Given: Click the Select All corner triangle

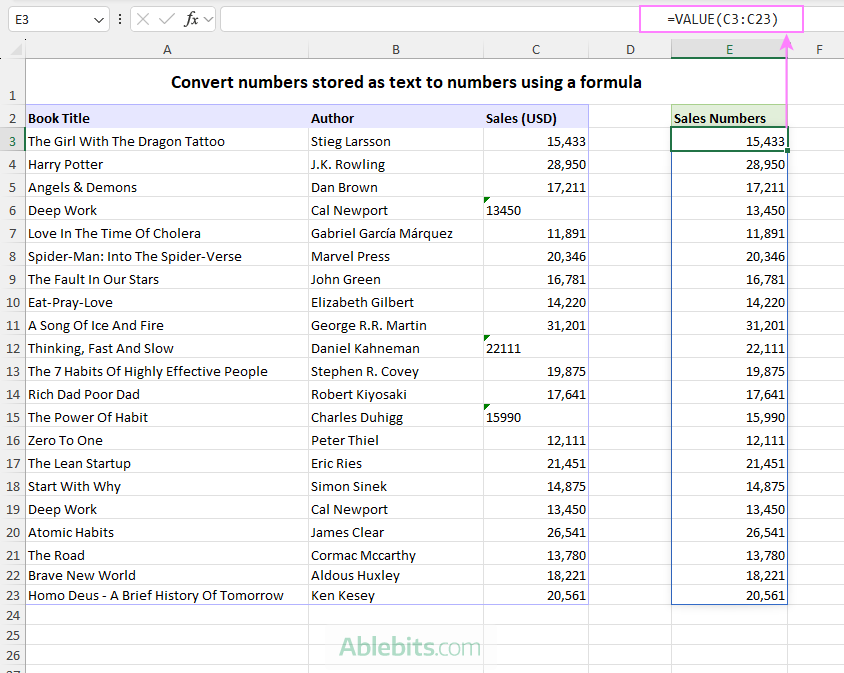Looking at the screenshot, I should click(x=16, y=50).
